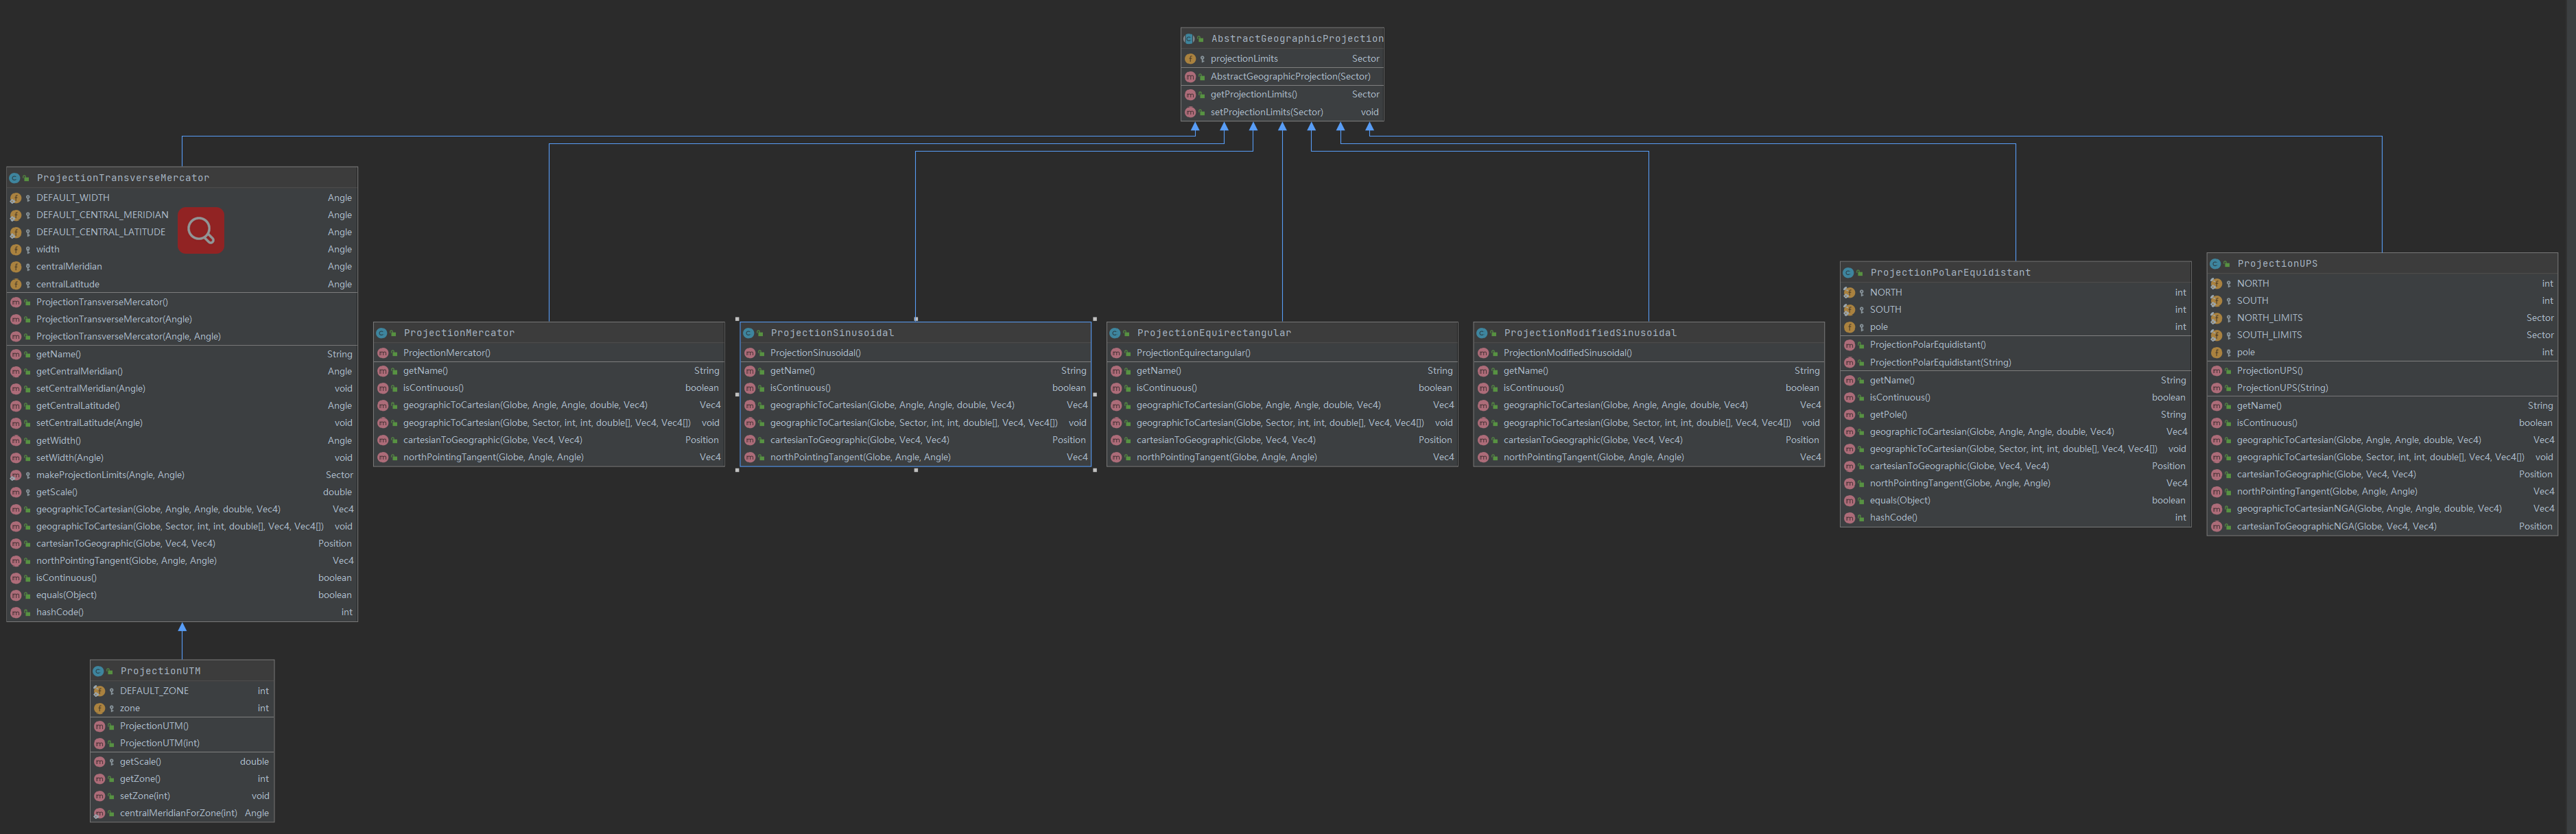Select the centralMeridianForZone(int) method

(178, 813)
